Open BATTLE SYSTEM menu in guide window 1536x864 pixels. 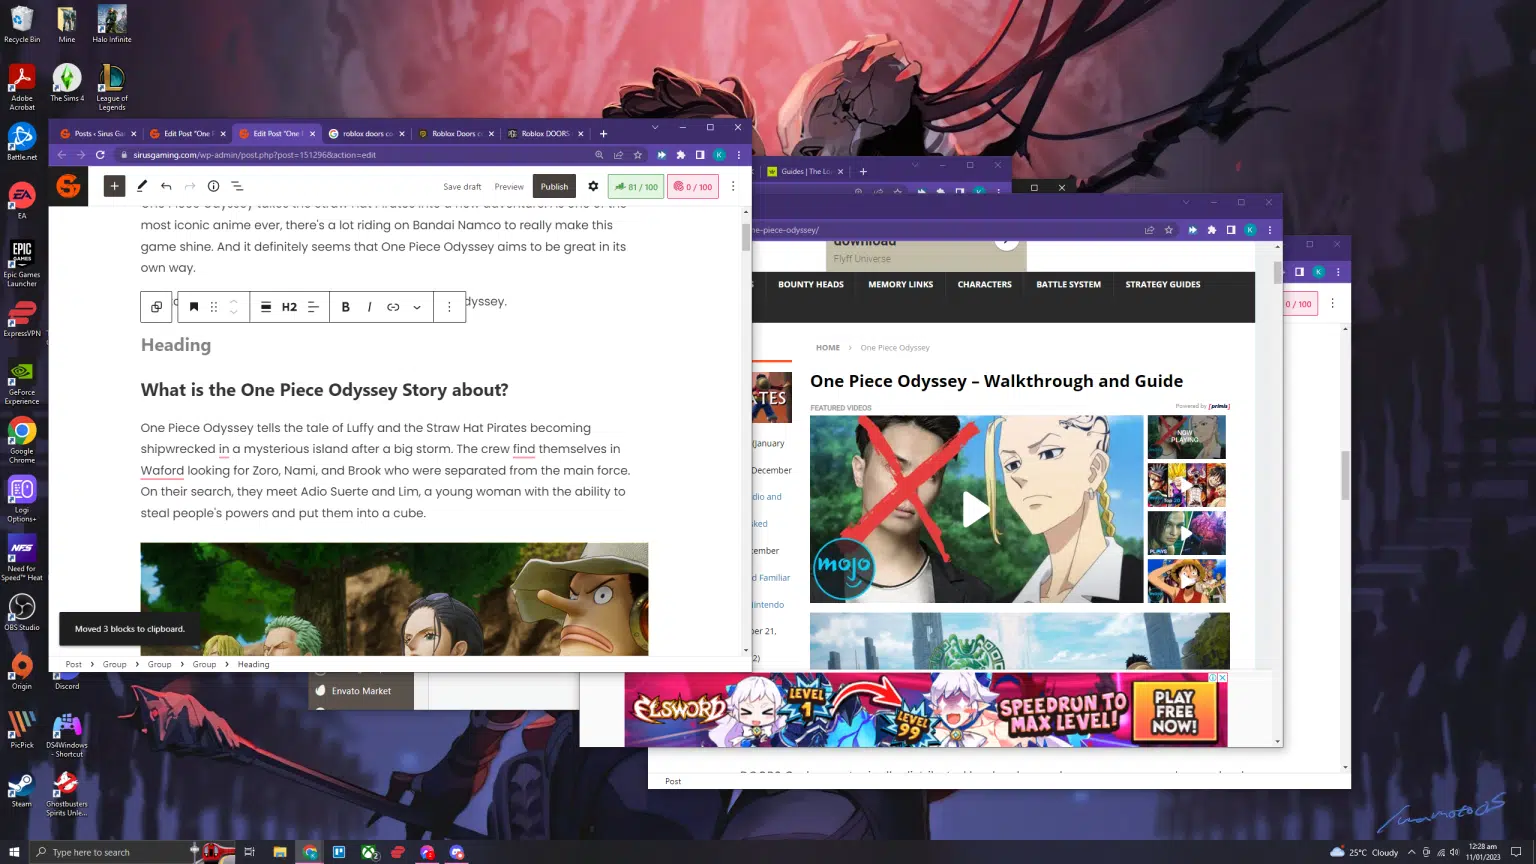coord(1068,284)
